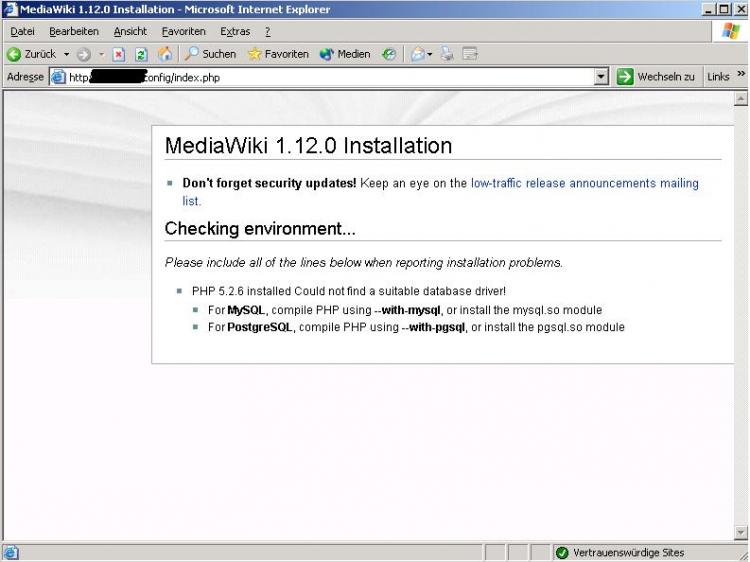Expand the address bar dropdown
The height and width of the screenshot is (562, 750).
tap(601, 77)
